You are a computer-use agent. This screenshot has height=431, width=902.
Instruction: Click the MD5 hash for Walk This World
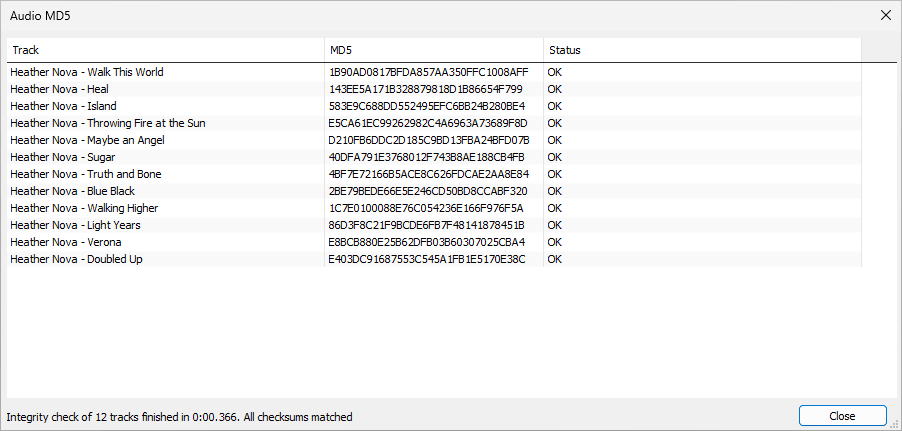click(x=428, y=72)
